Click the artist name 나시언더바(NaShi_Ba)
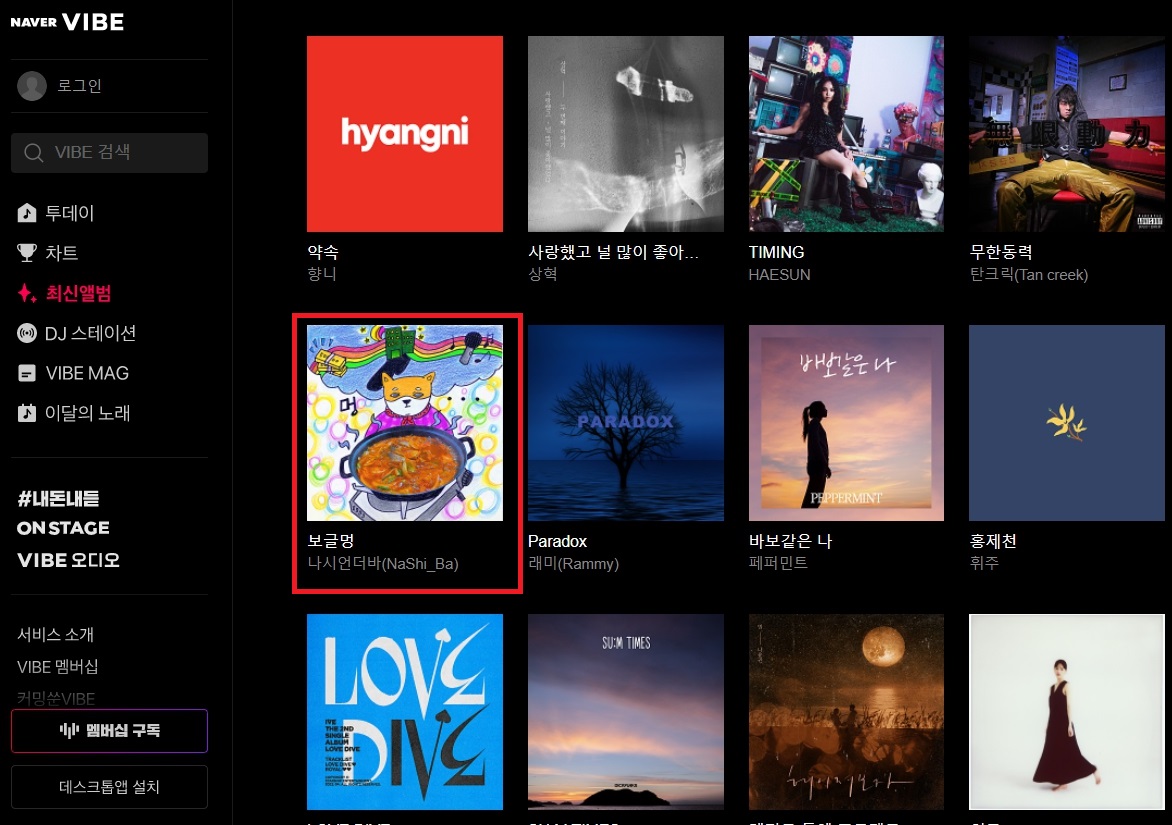 [383, 563]
